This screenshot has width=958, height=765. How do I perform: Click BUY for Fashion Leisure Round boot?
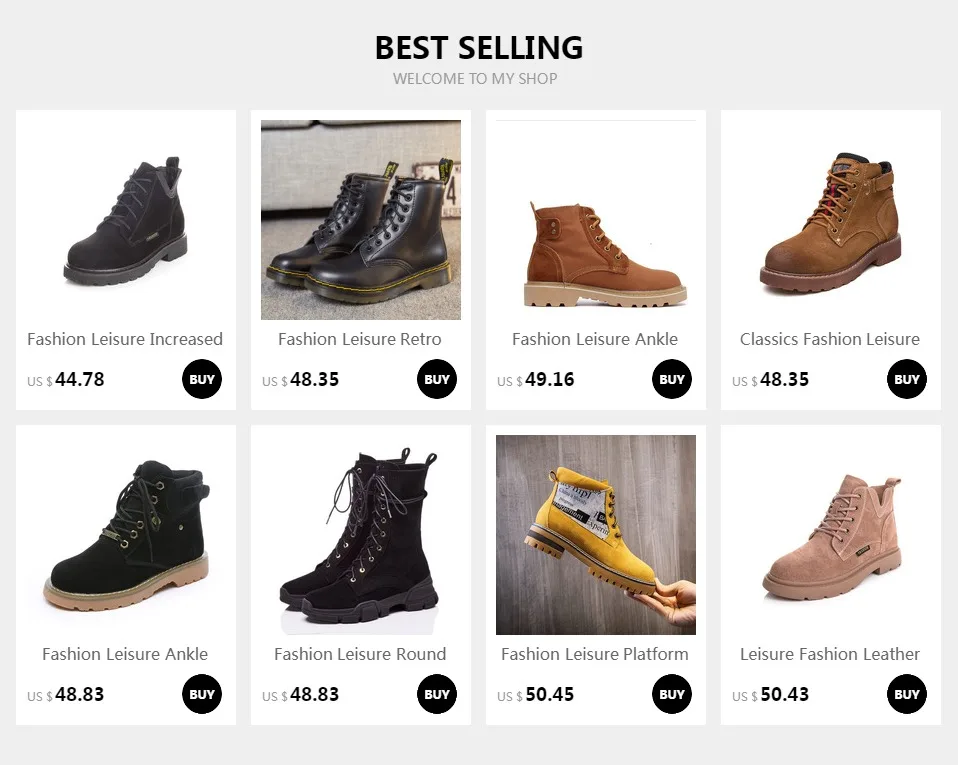pos(437,694)
